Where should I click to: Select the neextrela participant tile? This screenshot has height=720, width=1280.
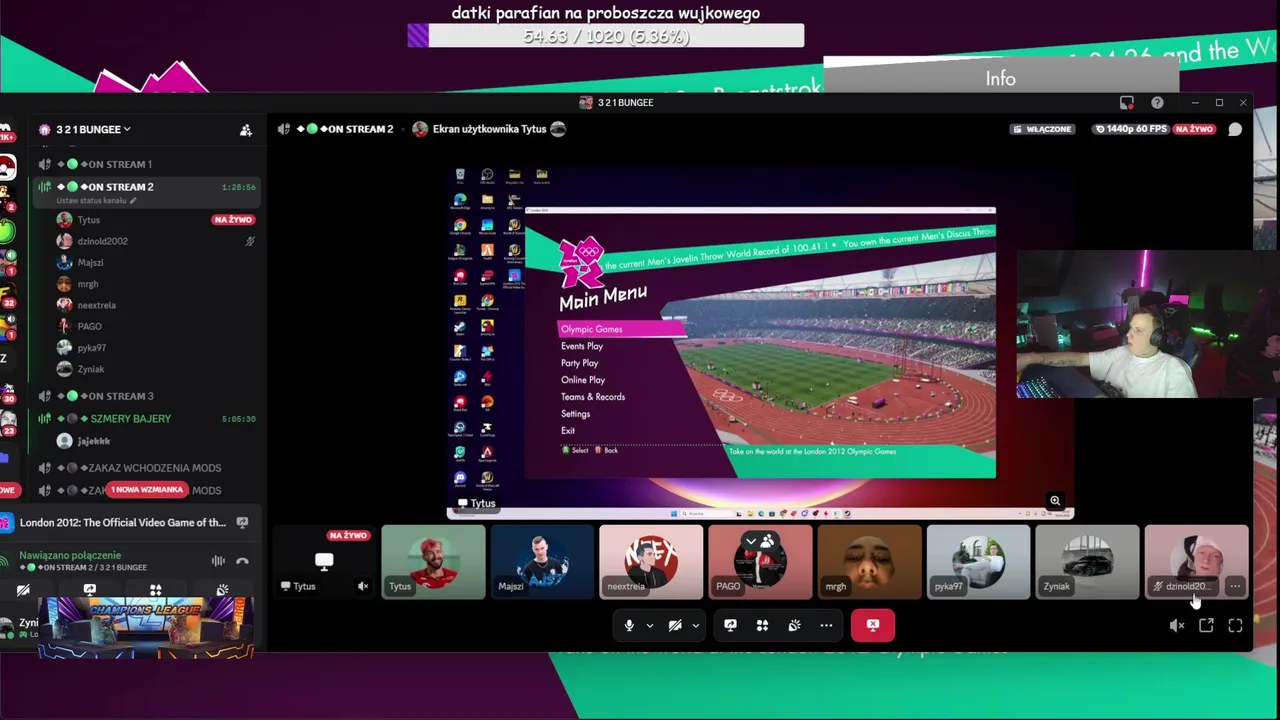[x=651, y=562]
